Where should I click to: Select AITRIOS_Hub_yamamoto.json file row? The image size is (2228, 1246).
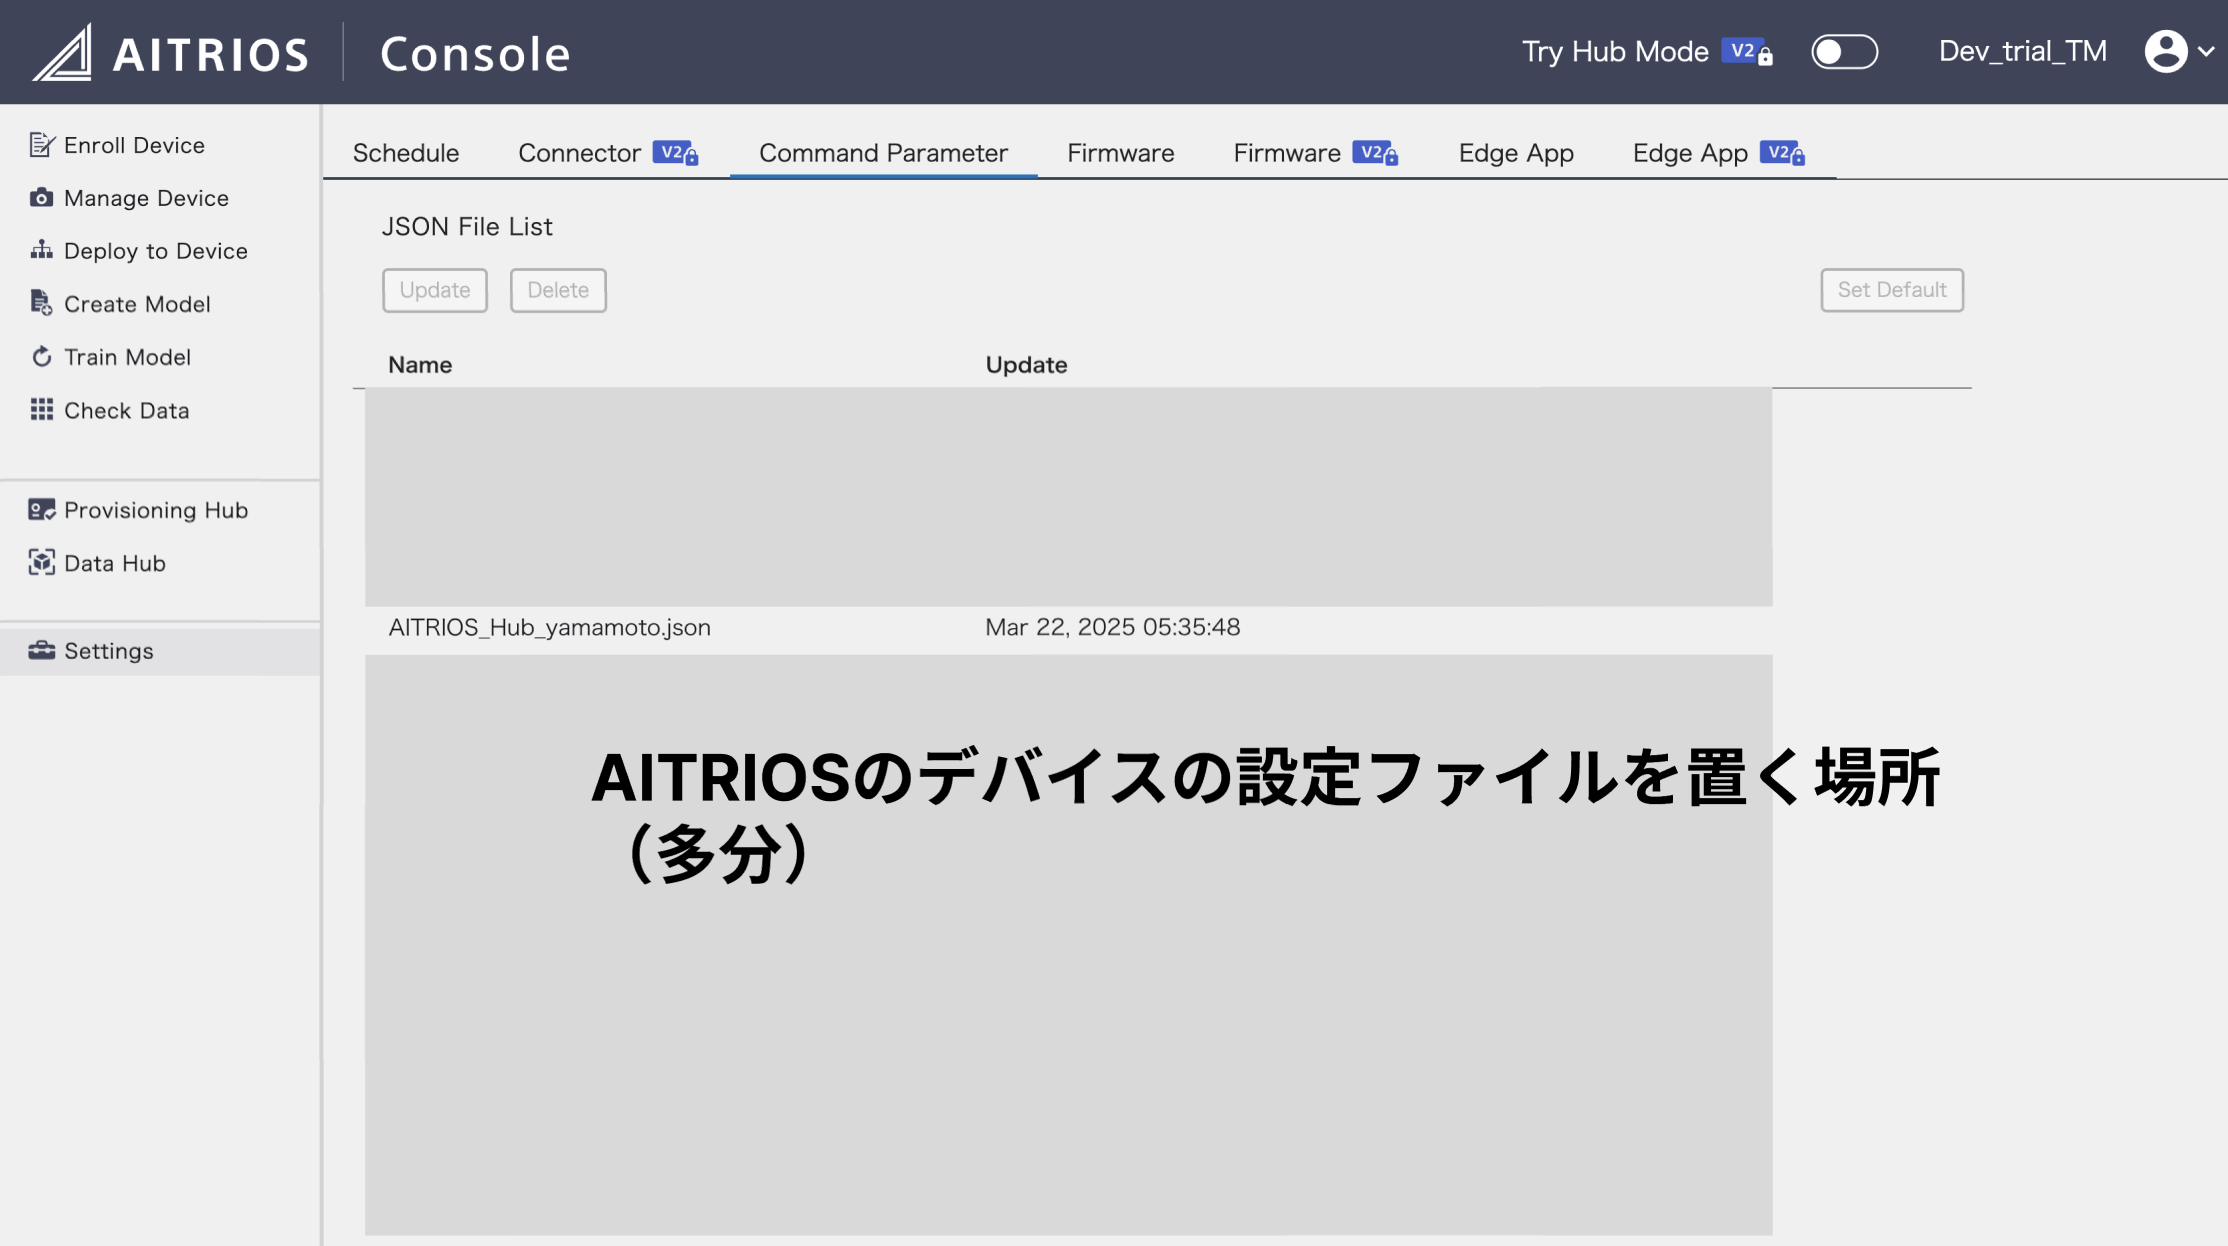549,628
